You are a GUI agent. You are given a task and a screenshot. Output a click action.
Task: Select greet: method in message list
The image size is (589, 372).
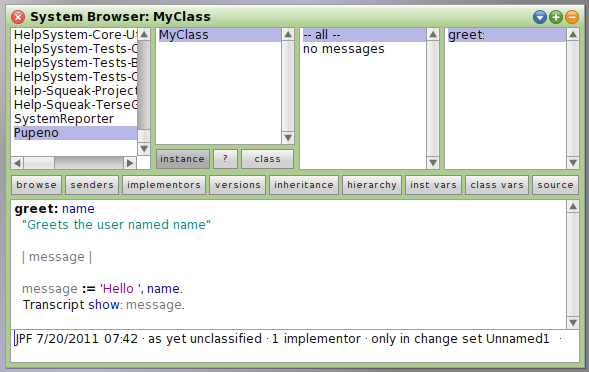(506, 35)
